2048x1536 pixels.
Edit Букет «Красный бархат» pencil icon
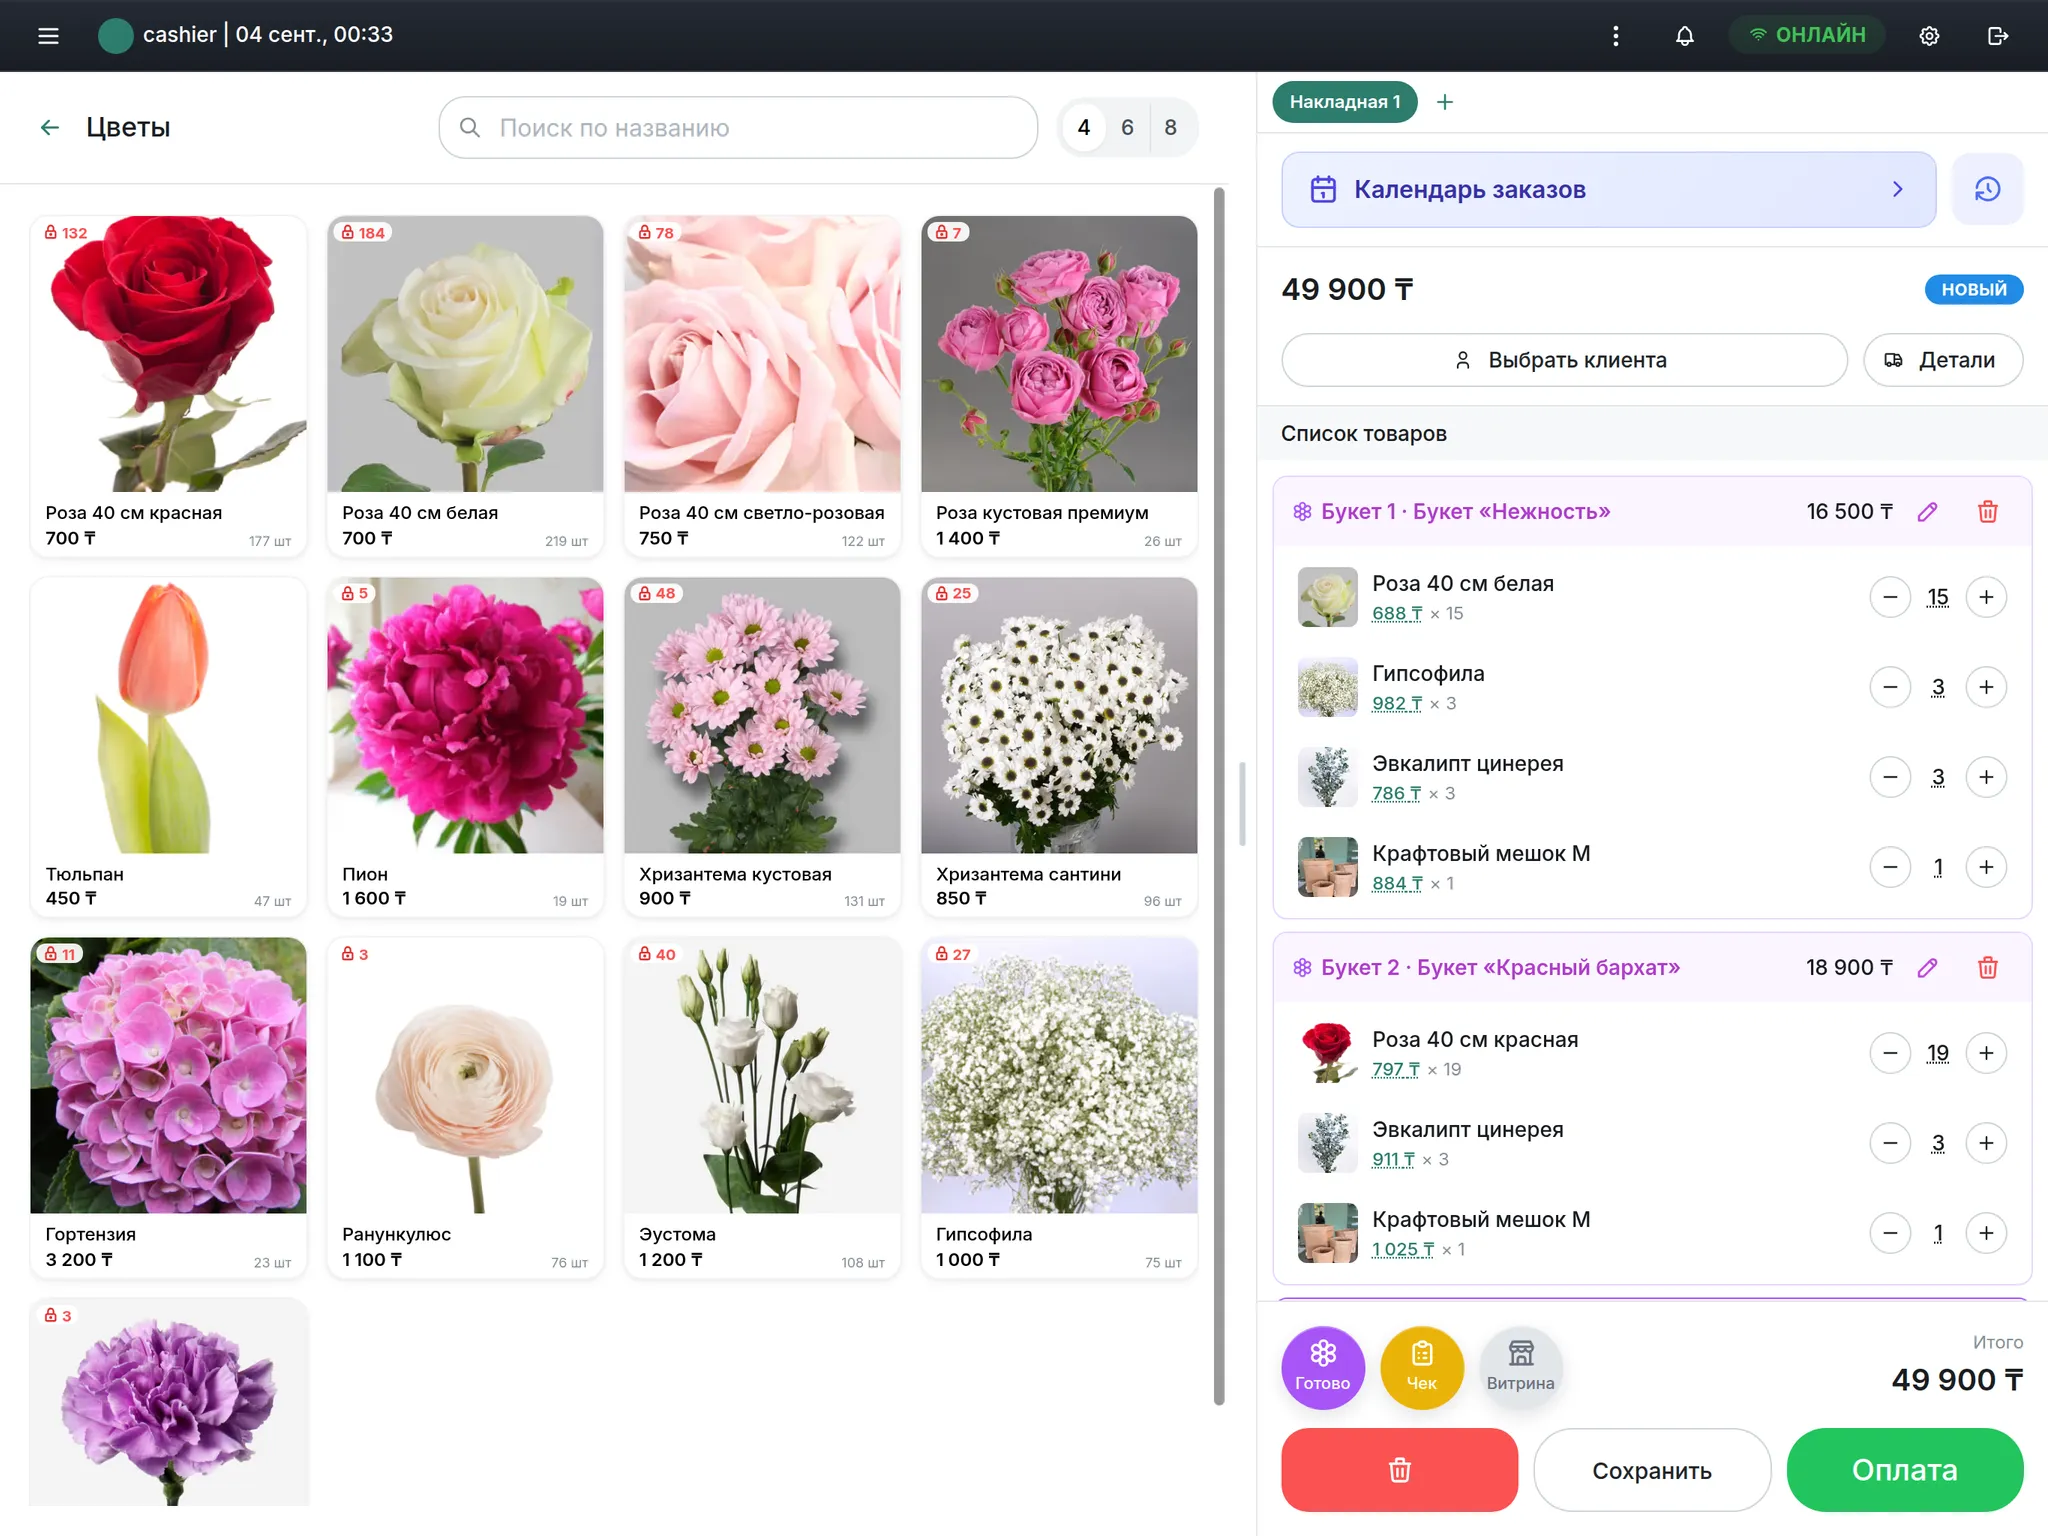point(1928,968)
